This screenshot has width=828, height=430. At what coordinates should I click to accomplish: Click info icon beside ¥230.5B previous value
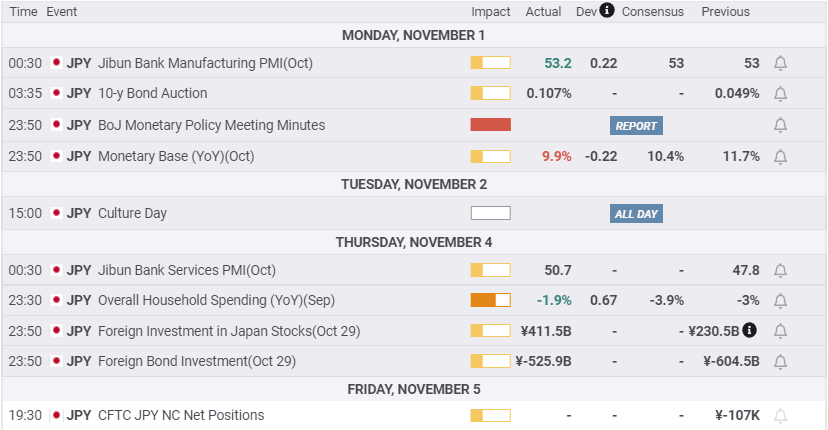pos(750,330)
